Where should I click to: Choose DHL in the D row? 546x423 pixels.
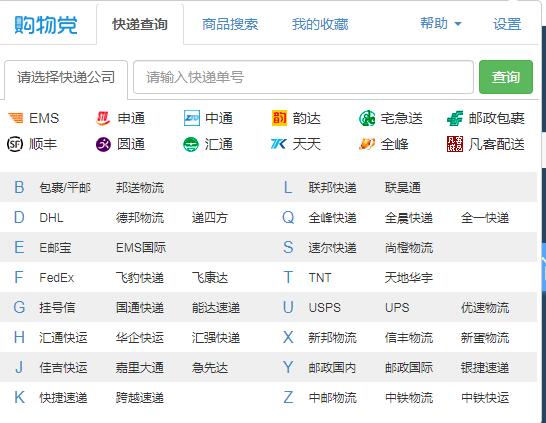(51, 218)
